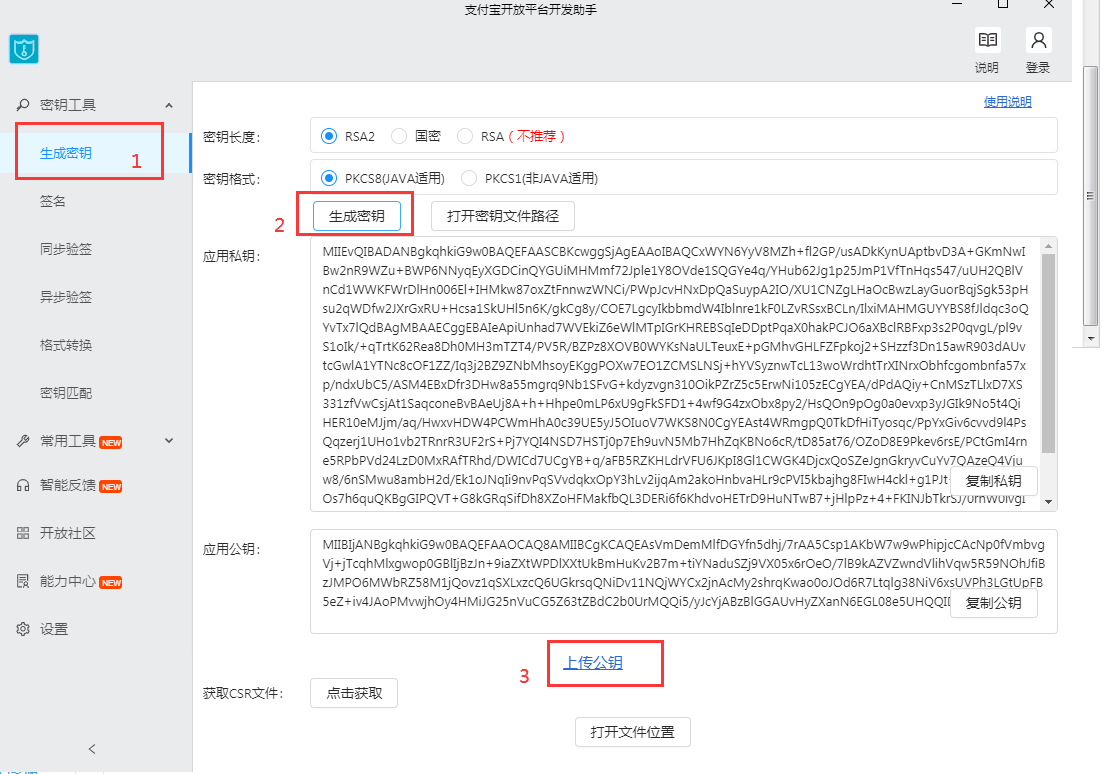This screenshot has height=774, width=1105.
Task: Choose PKCS8(JAVA适用) key format
Action: tap(328, 178)
